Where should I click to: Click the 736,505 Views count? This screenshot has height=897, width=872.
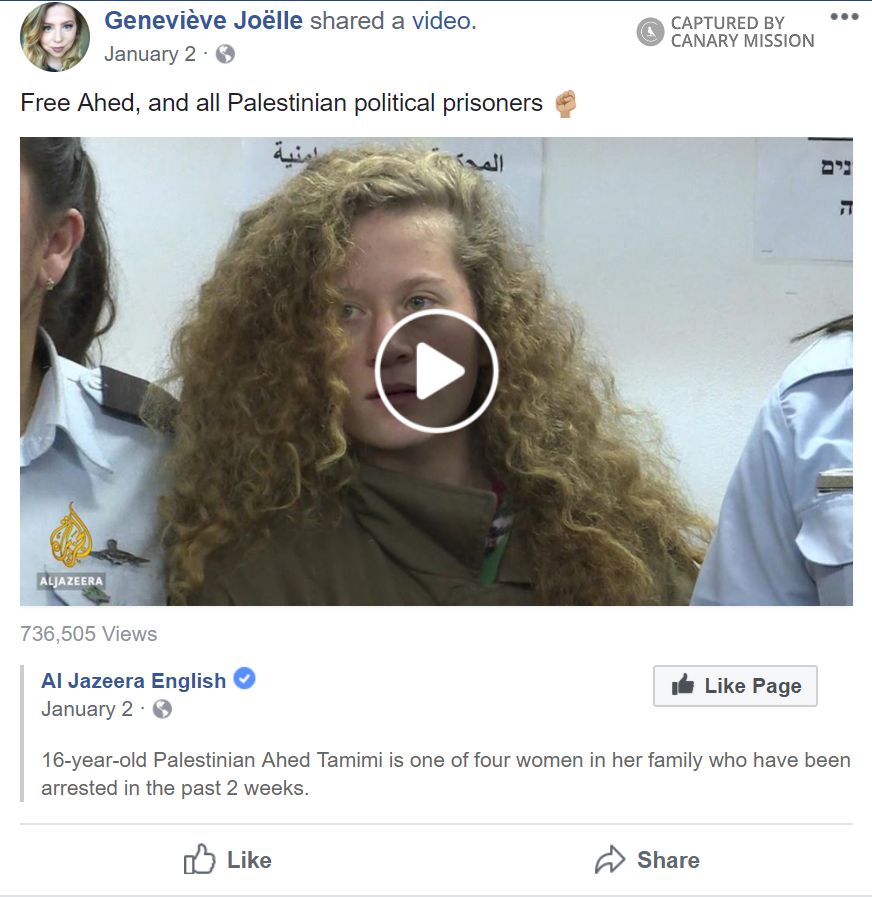click(89, 634)
